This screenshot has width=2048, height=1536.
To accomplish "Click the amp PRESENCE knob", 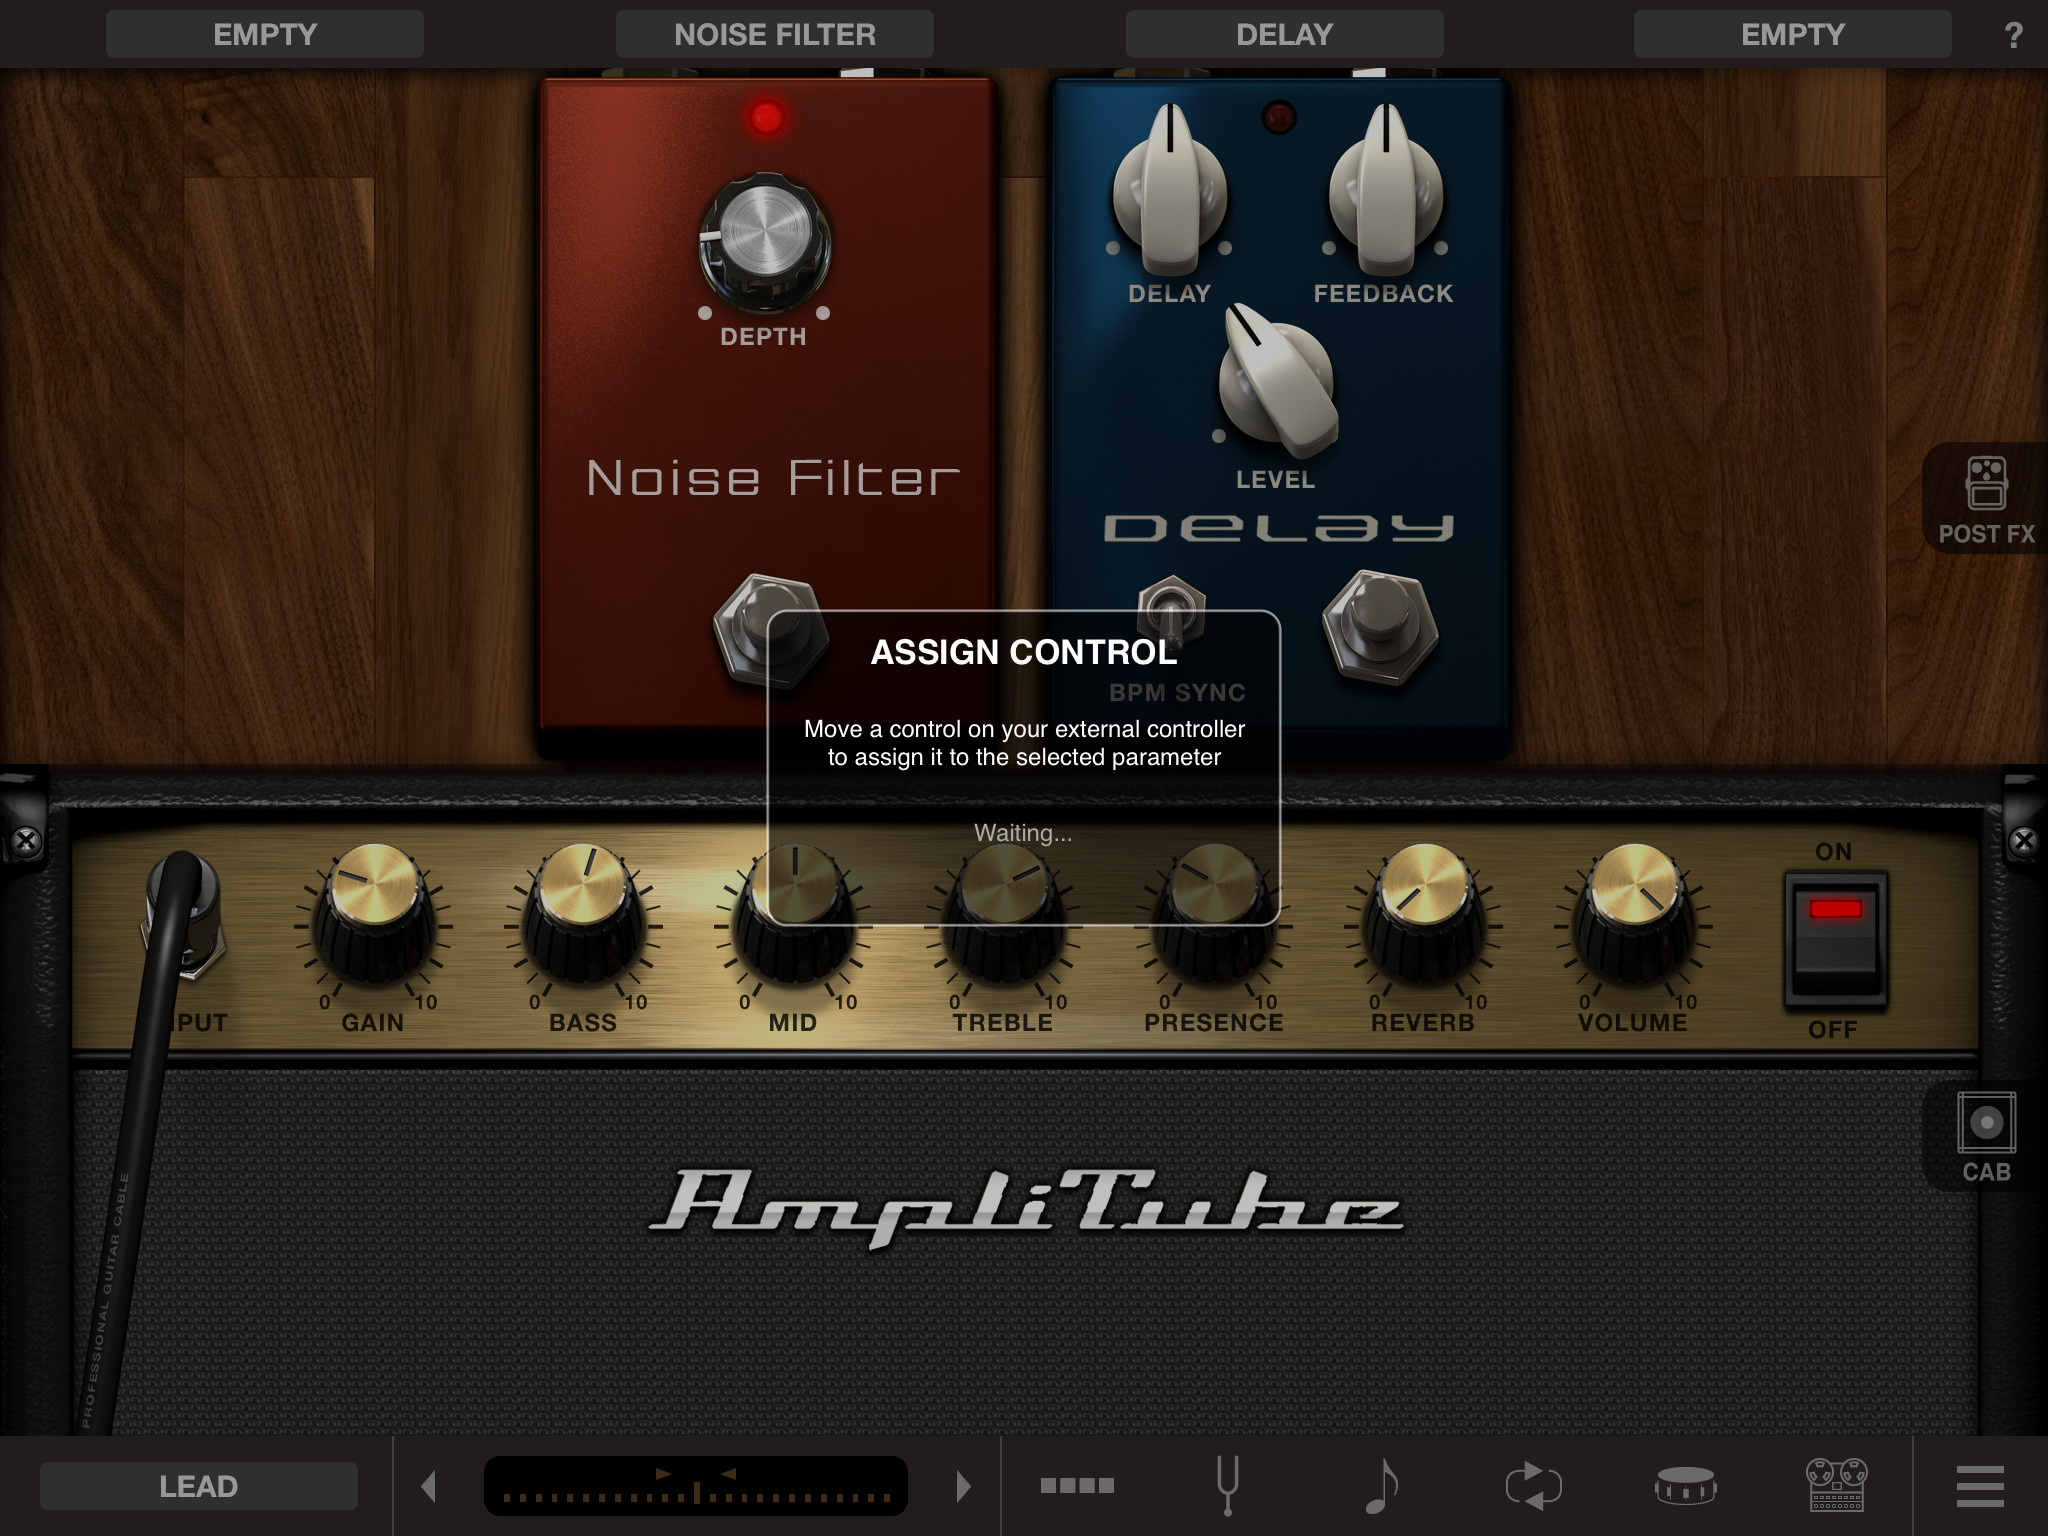I will (x=1214, y=912).
